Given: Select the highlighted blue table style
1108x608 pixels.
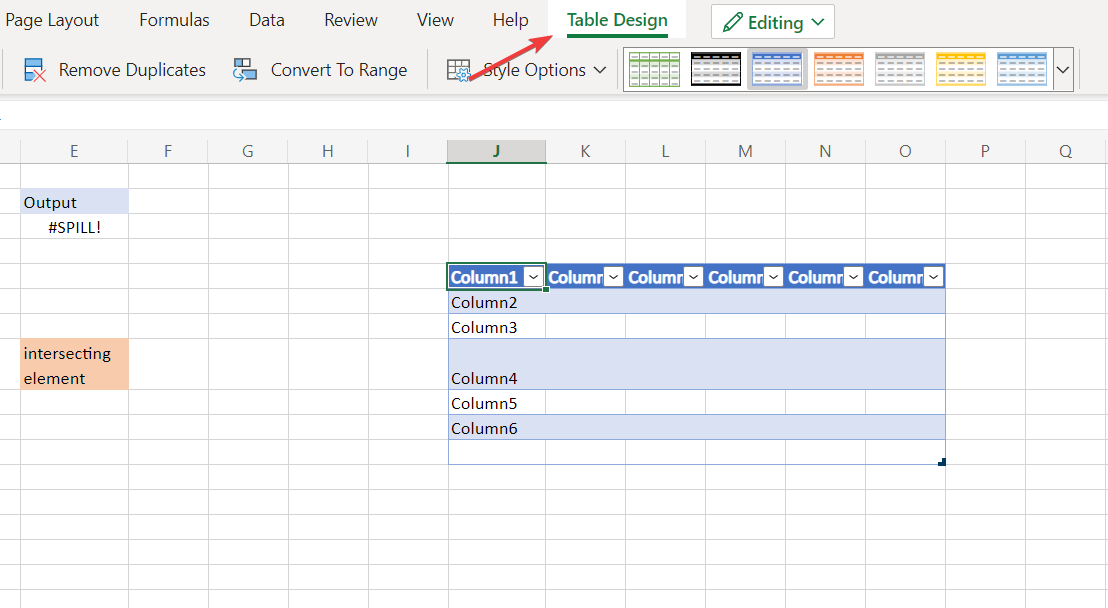Looking at the screenshot, I should 777,69.
